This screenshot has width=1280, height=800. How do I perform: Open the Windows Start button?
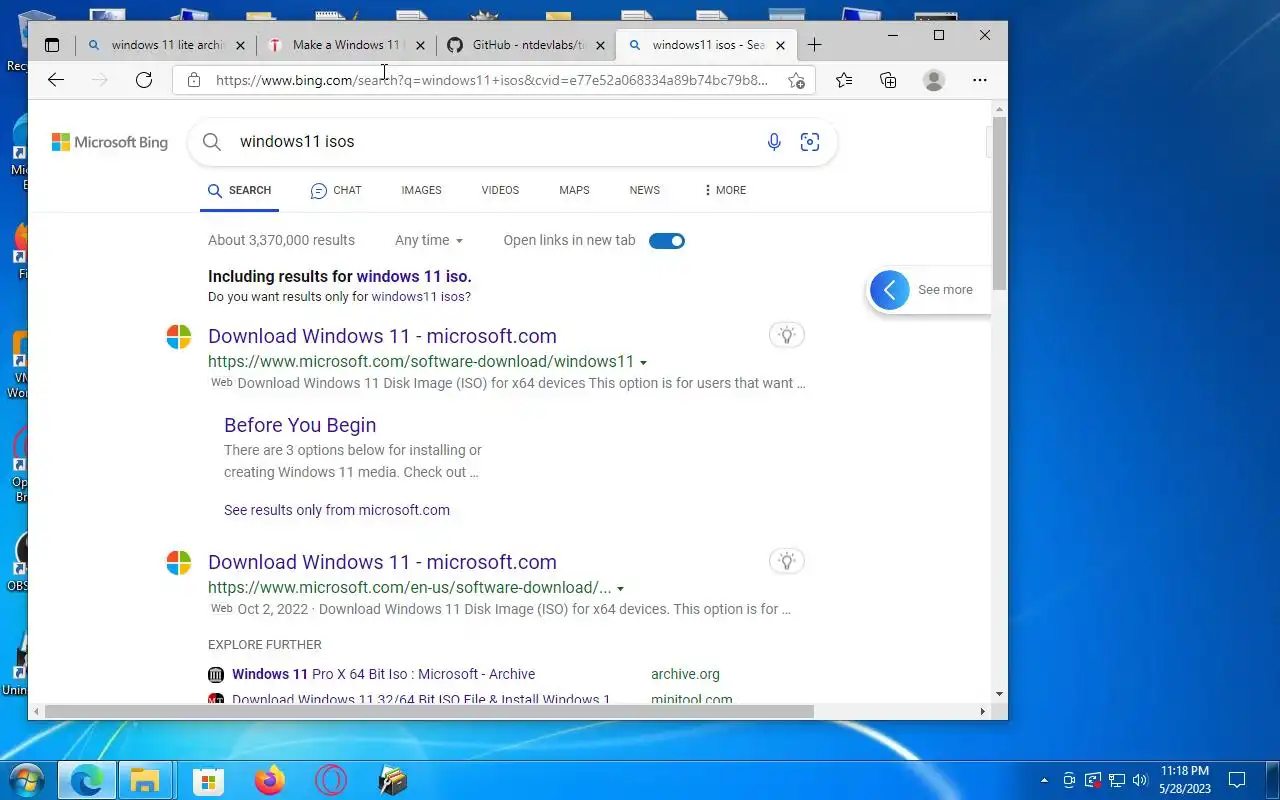coord(26,780)
